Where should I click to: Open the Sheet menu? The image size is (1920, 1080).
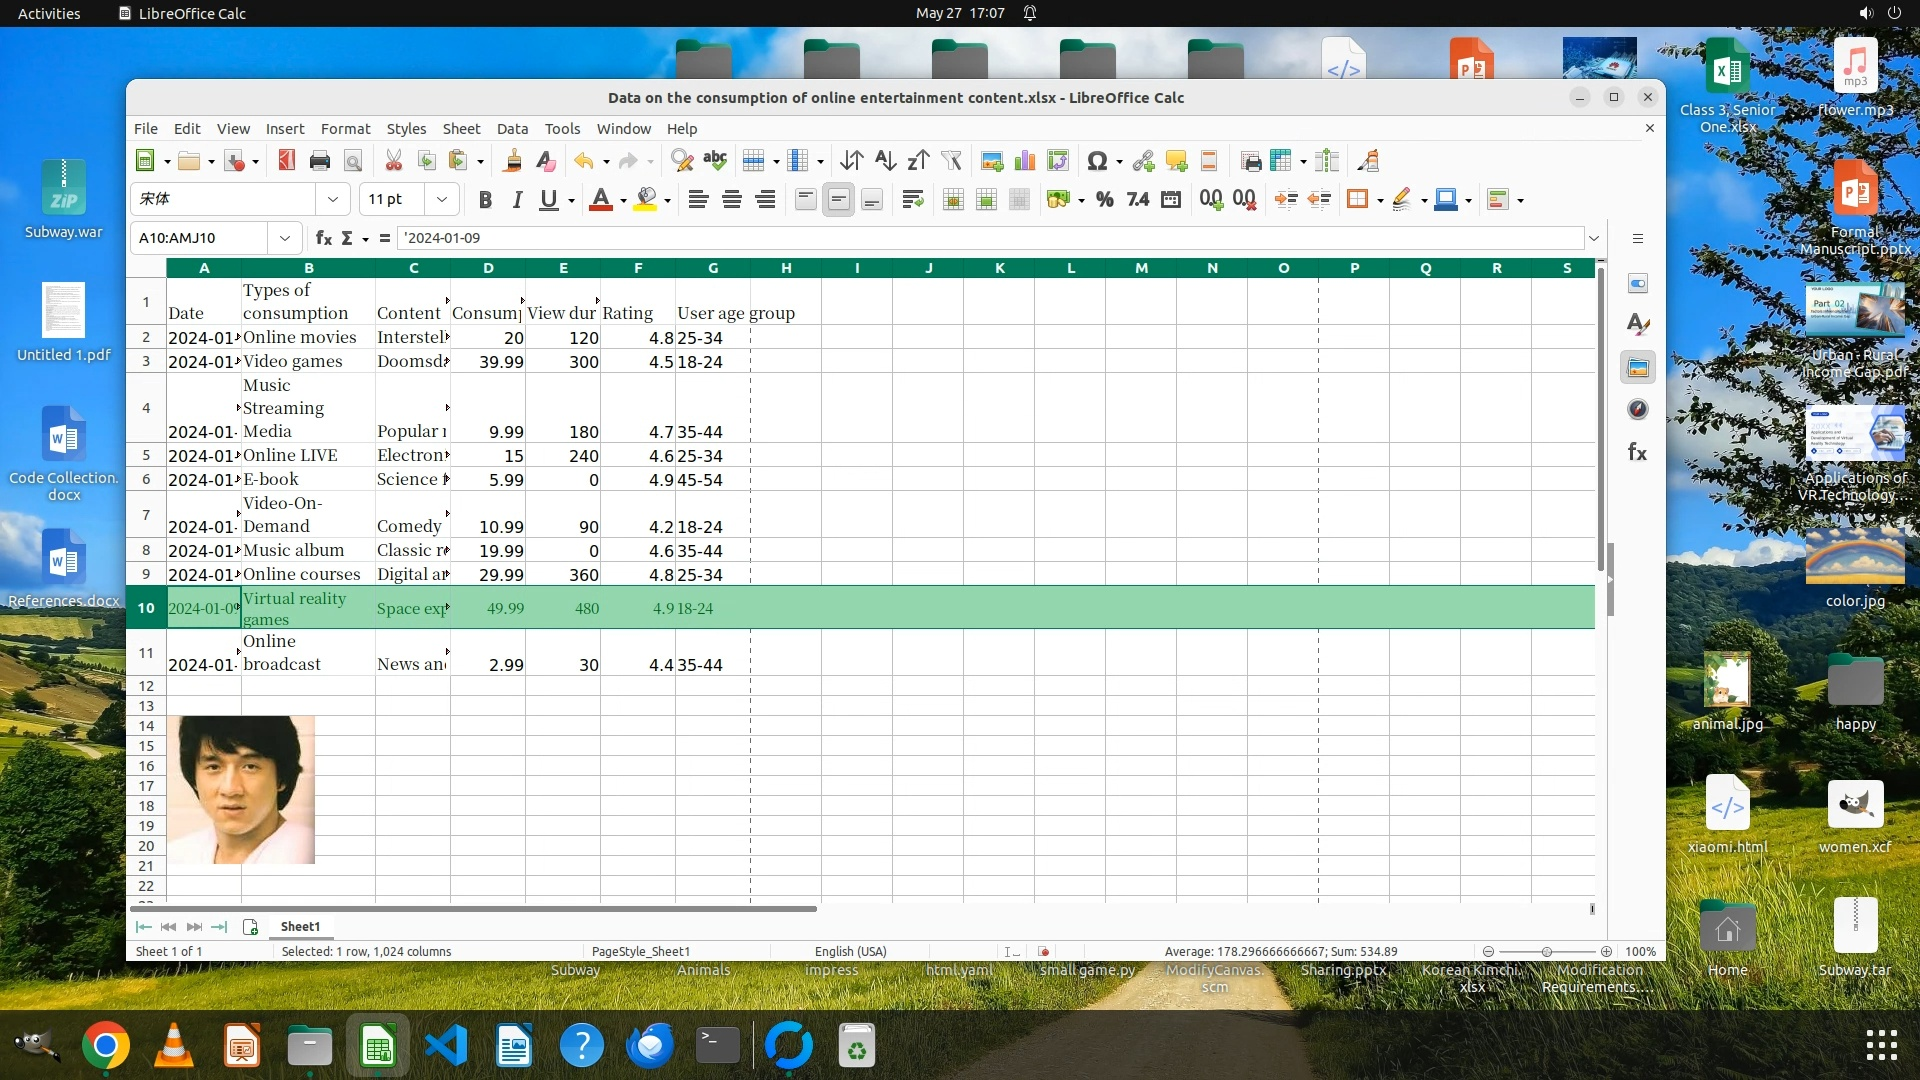(461, 129)
